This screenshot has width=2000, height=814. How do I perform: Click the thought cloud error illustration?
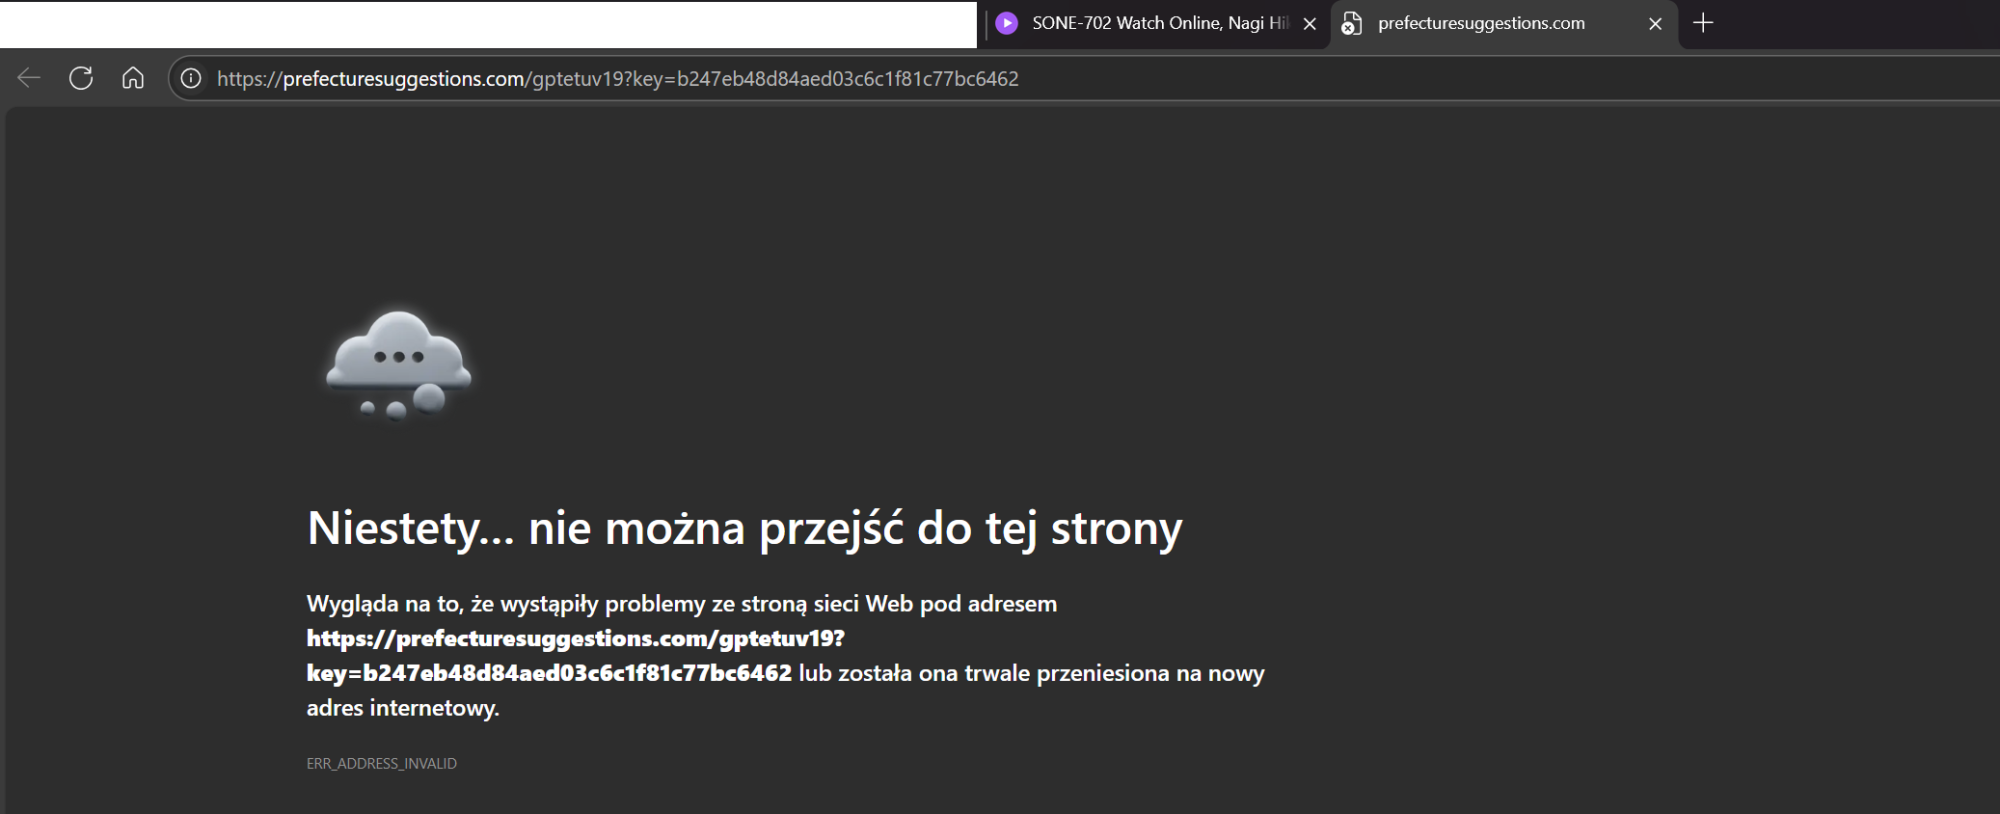tap(399, 364)
